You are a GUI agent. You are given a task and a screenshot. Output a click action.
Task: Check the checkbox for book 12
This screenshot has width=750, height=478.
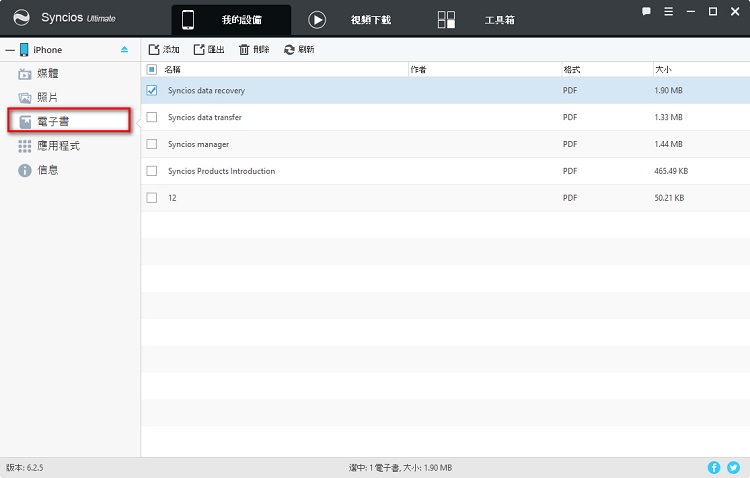point(152,198)
